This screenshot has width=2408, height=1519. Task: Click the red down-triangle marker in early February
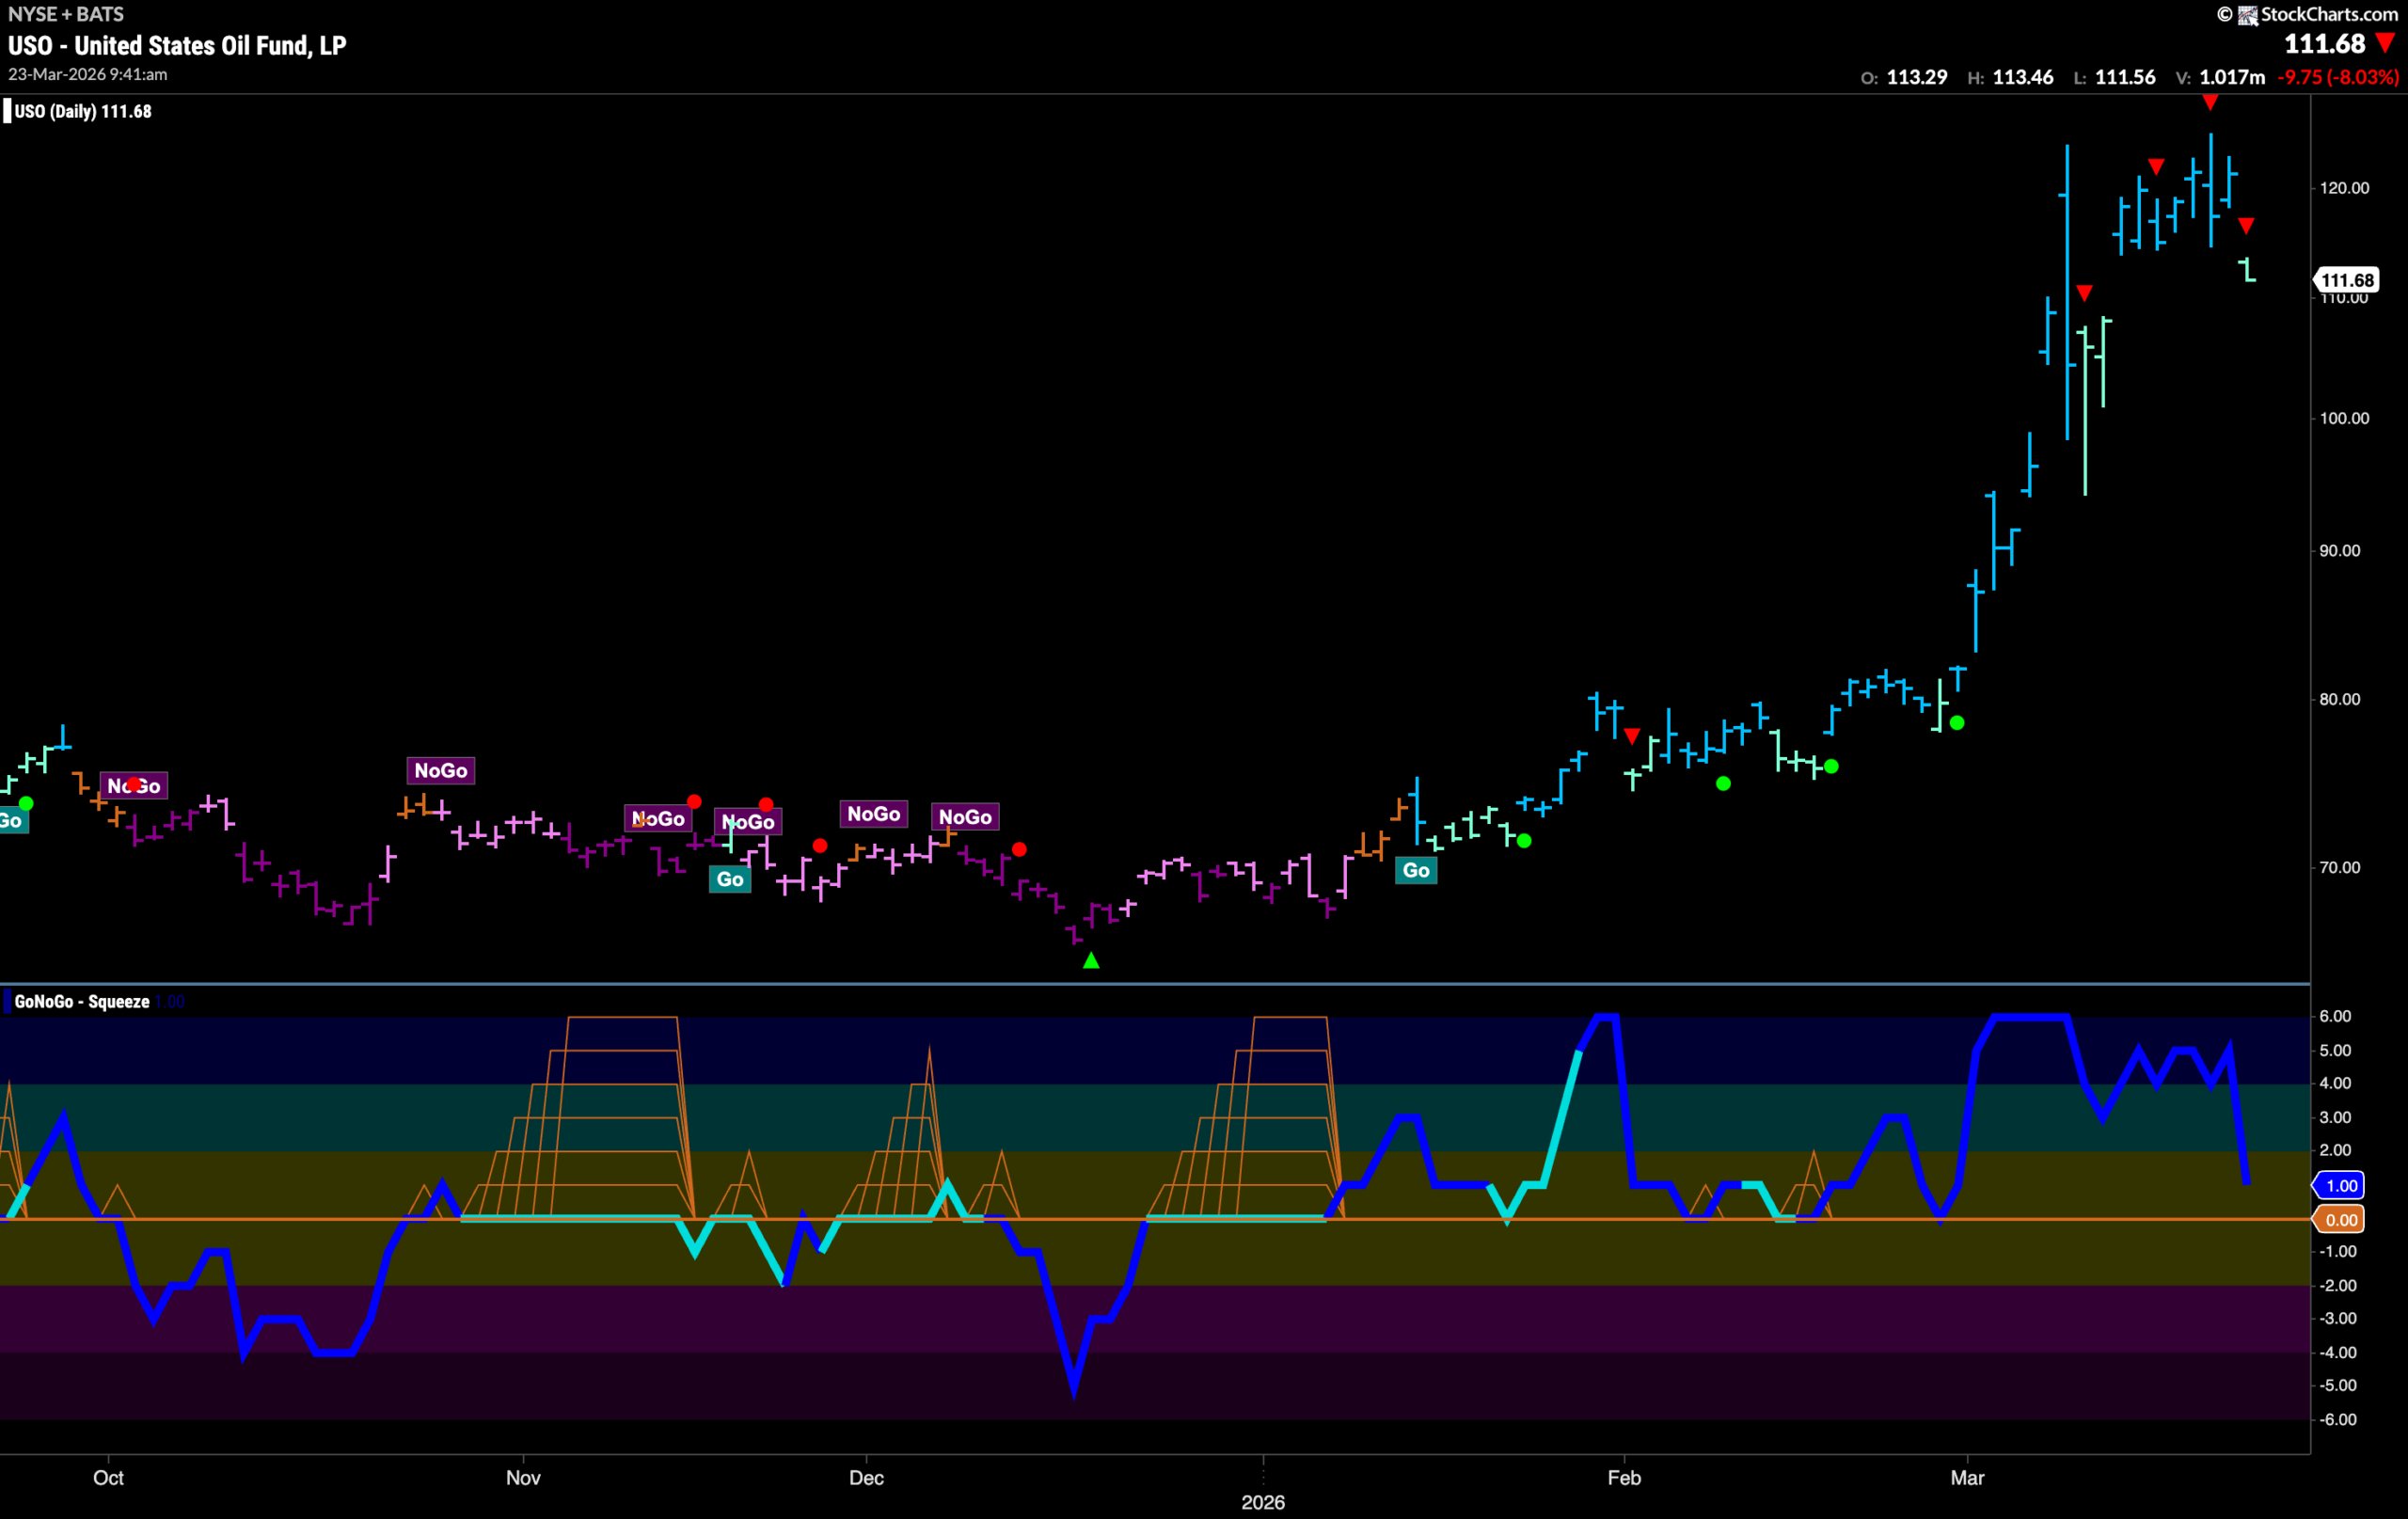pyautogui.click(x=1632, y=736)
